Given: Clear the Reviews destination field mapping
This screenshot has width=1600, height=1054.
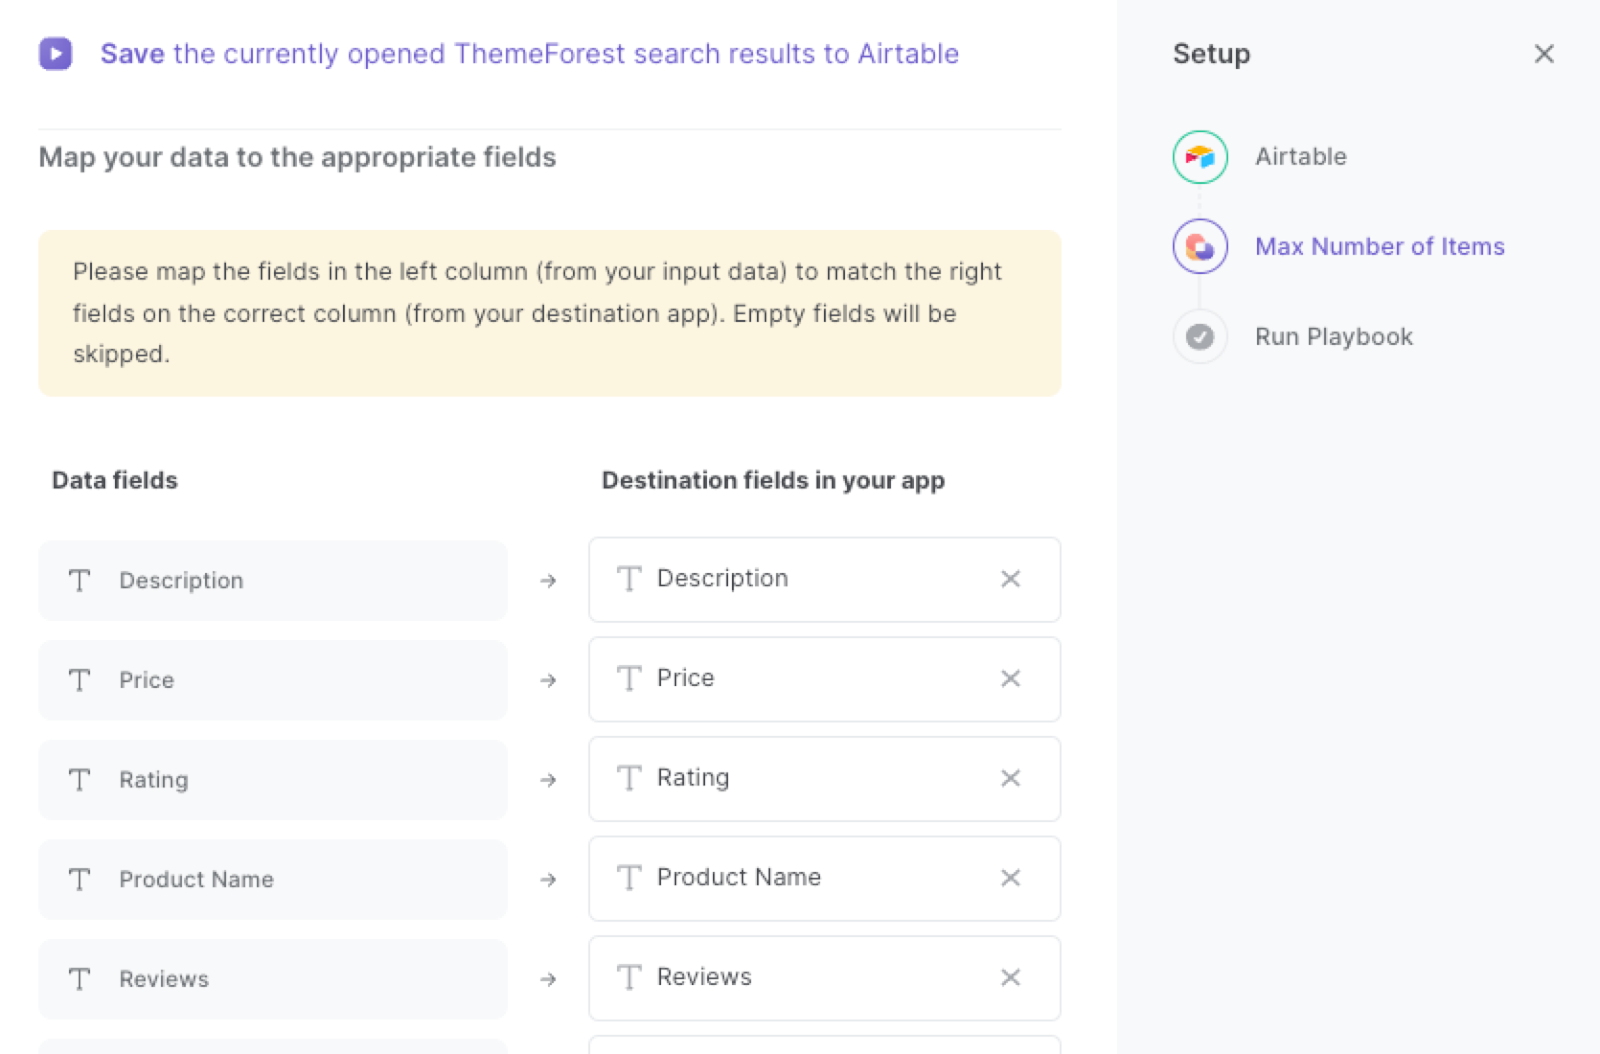Looking at the screenshot, I should click(1011, 977).
